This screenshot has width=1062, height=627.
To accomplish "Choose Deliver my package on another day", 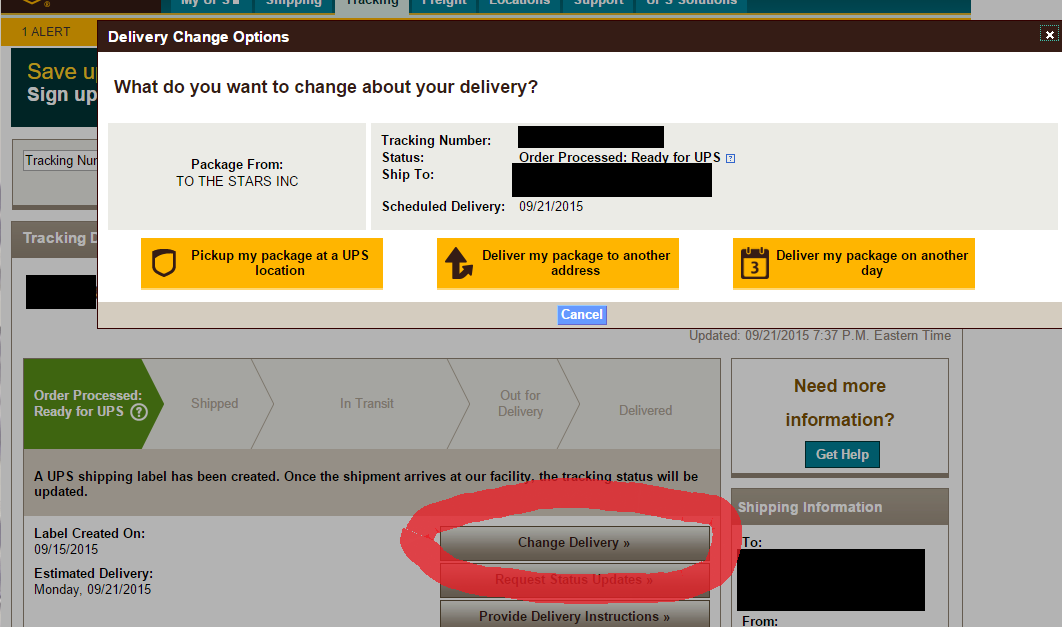I will click(853, 263).
